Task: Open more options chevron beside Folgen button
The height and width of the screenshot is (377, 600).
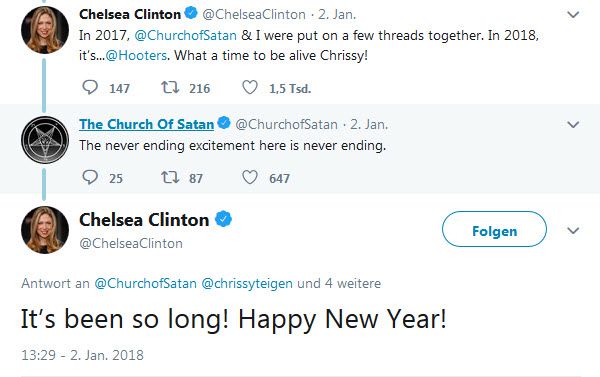Action: [x=573, y=231]
